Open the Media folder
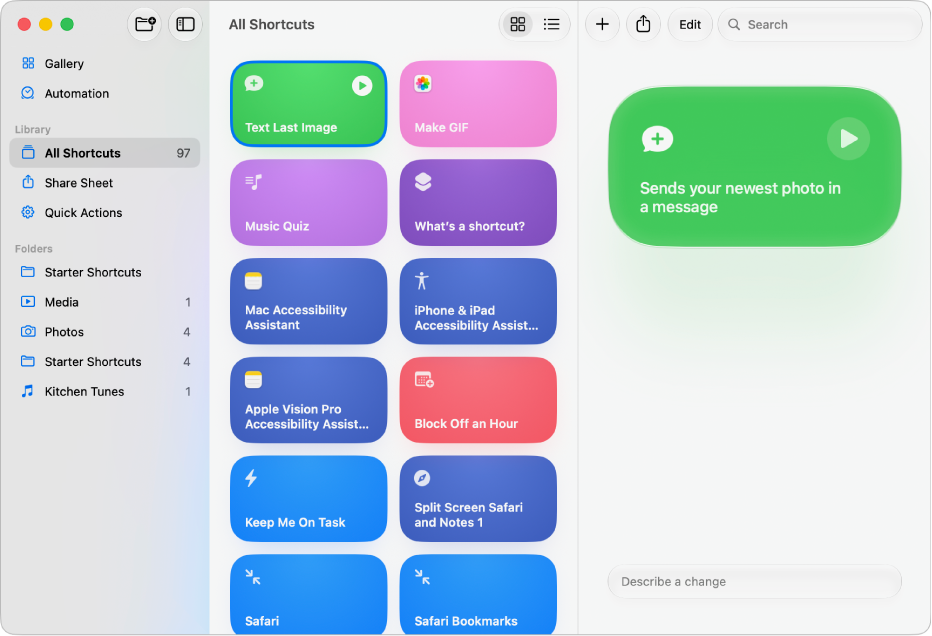The height and width of the screenshot is (636, 932). [105, 302]
